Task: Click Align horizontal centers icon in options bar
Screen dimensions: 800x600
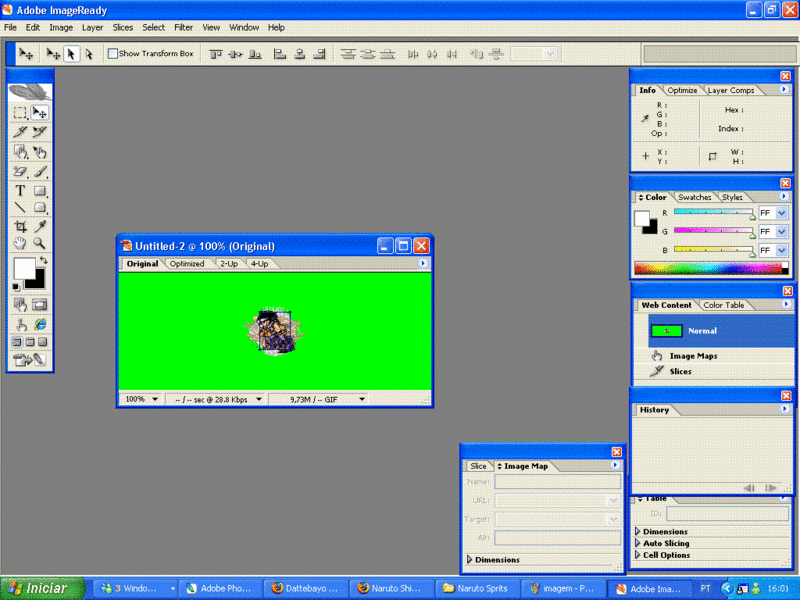Action: [300, 54]
